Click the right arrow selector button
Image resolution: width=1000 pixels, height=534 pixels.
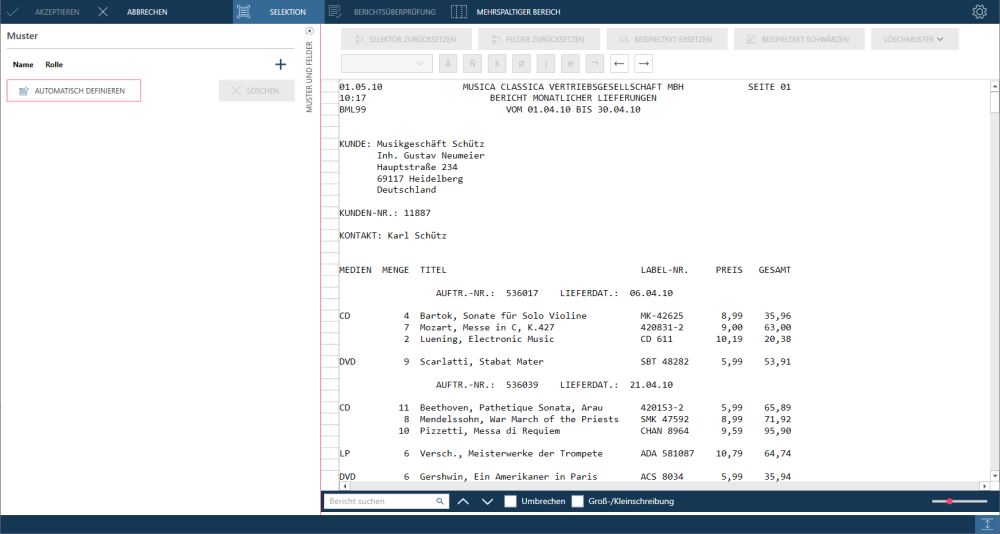pyautogui.click(x=643, y=64)
